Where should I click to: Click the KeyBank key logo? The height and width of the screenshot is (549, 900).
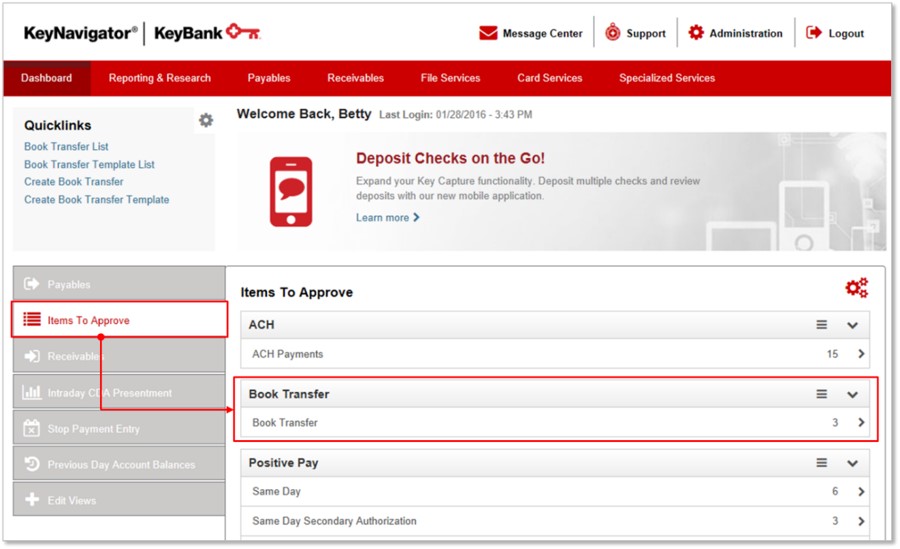(243, 32)
